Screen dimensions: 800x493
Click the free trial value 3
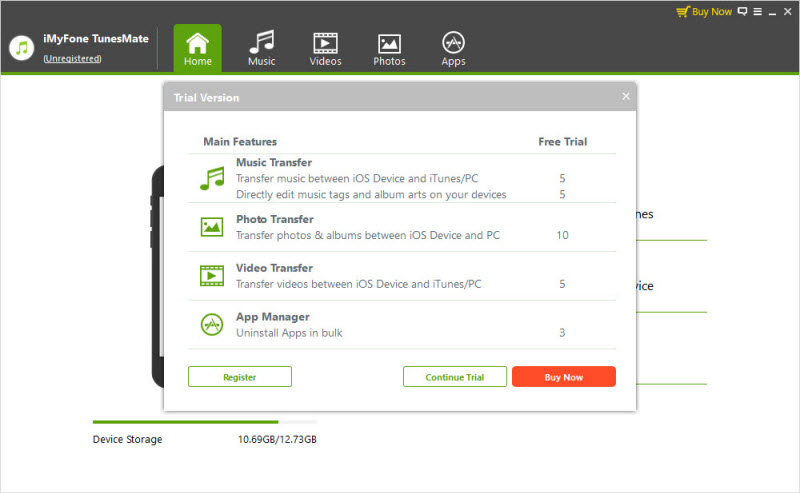(x=562, y=333)
